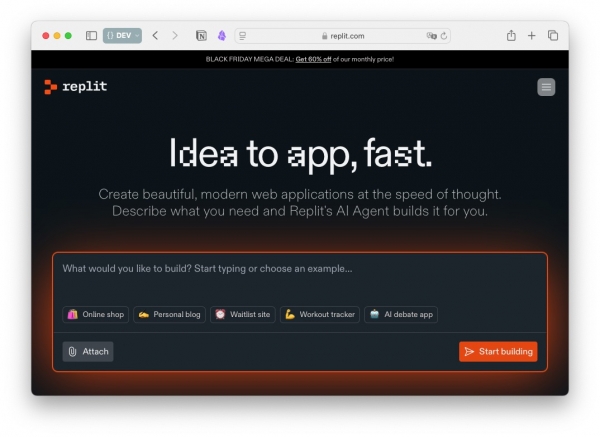The height and width of the screenshot is (437, 600).
Task: Open the DEV profile dropdown
Action: pyautogui.click(x=122, y=36)
